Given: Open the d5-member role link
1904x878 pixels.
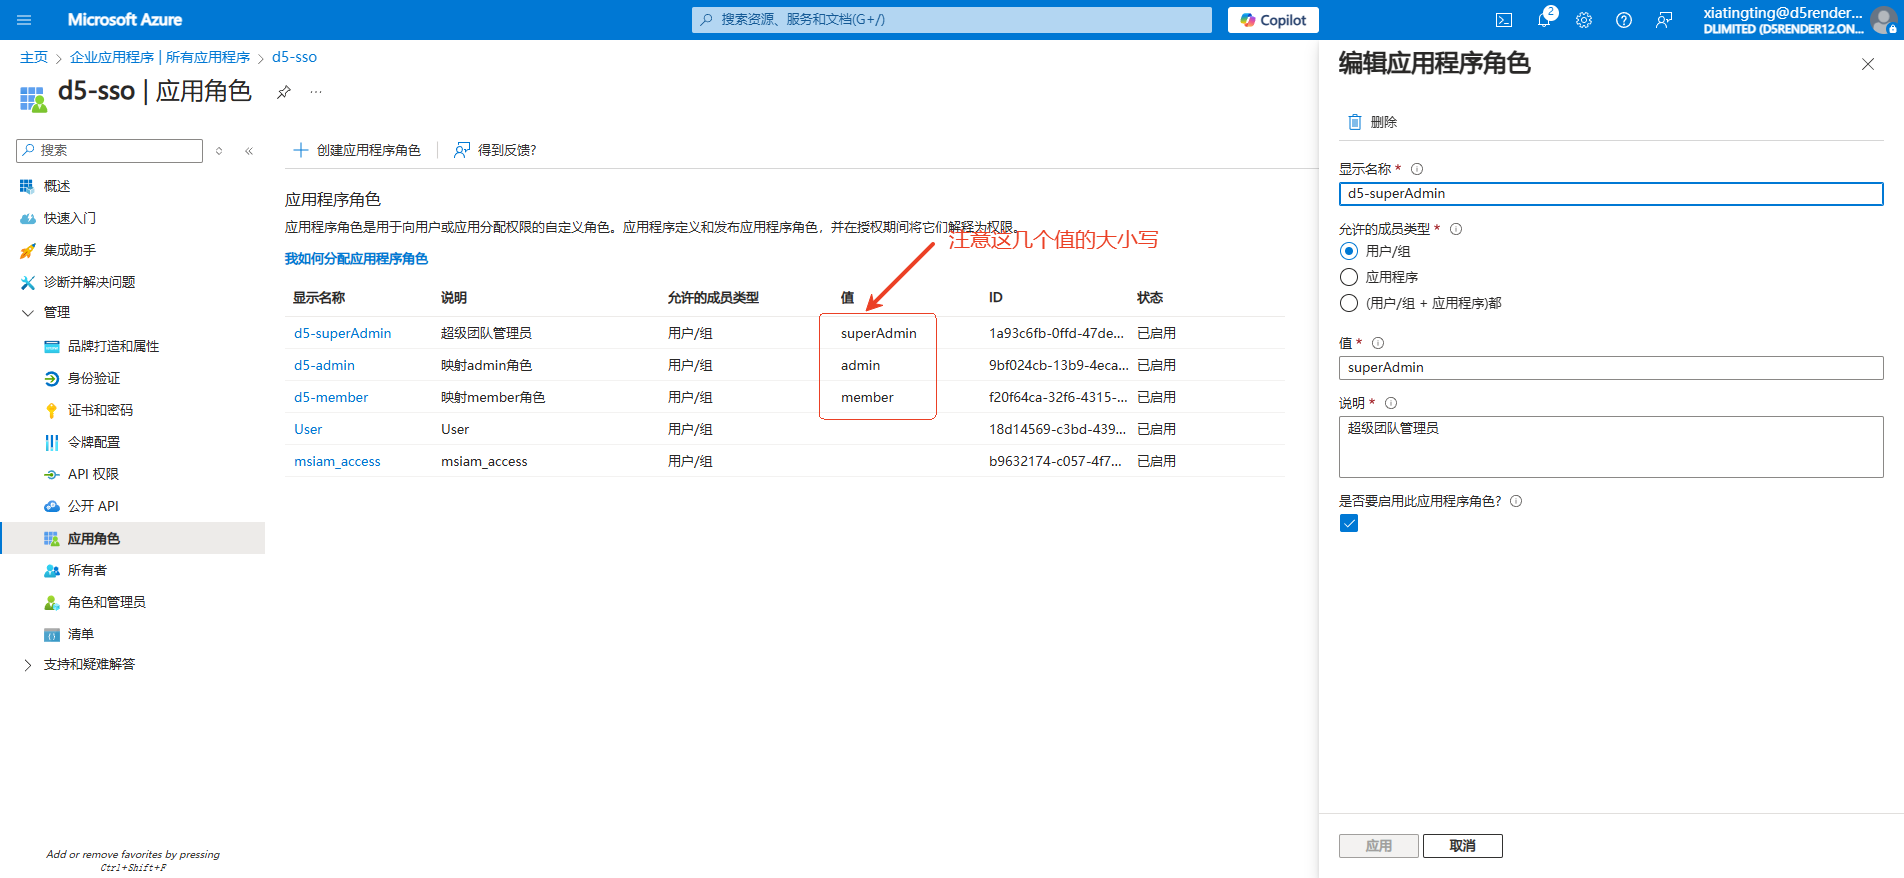Looking at the screenshot, I should (331, 397).
